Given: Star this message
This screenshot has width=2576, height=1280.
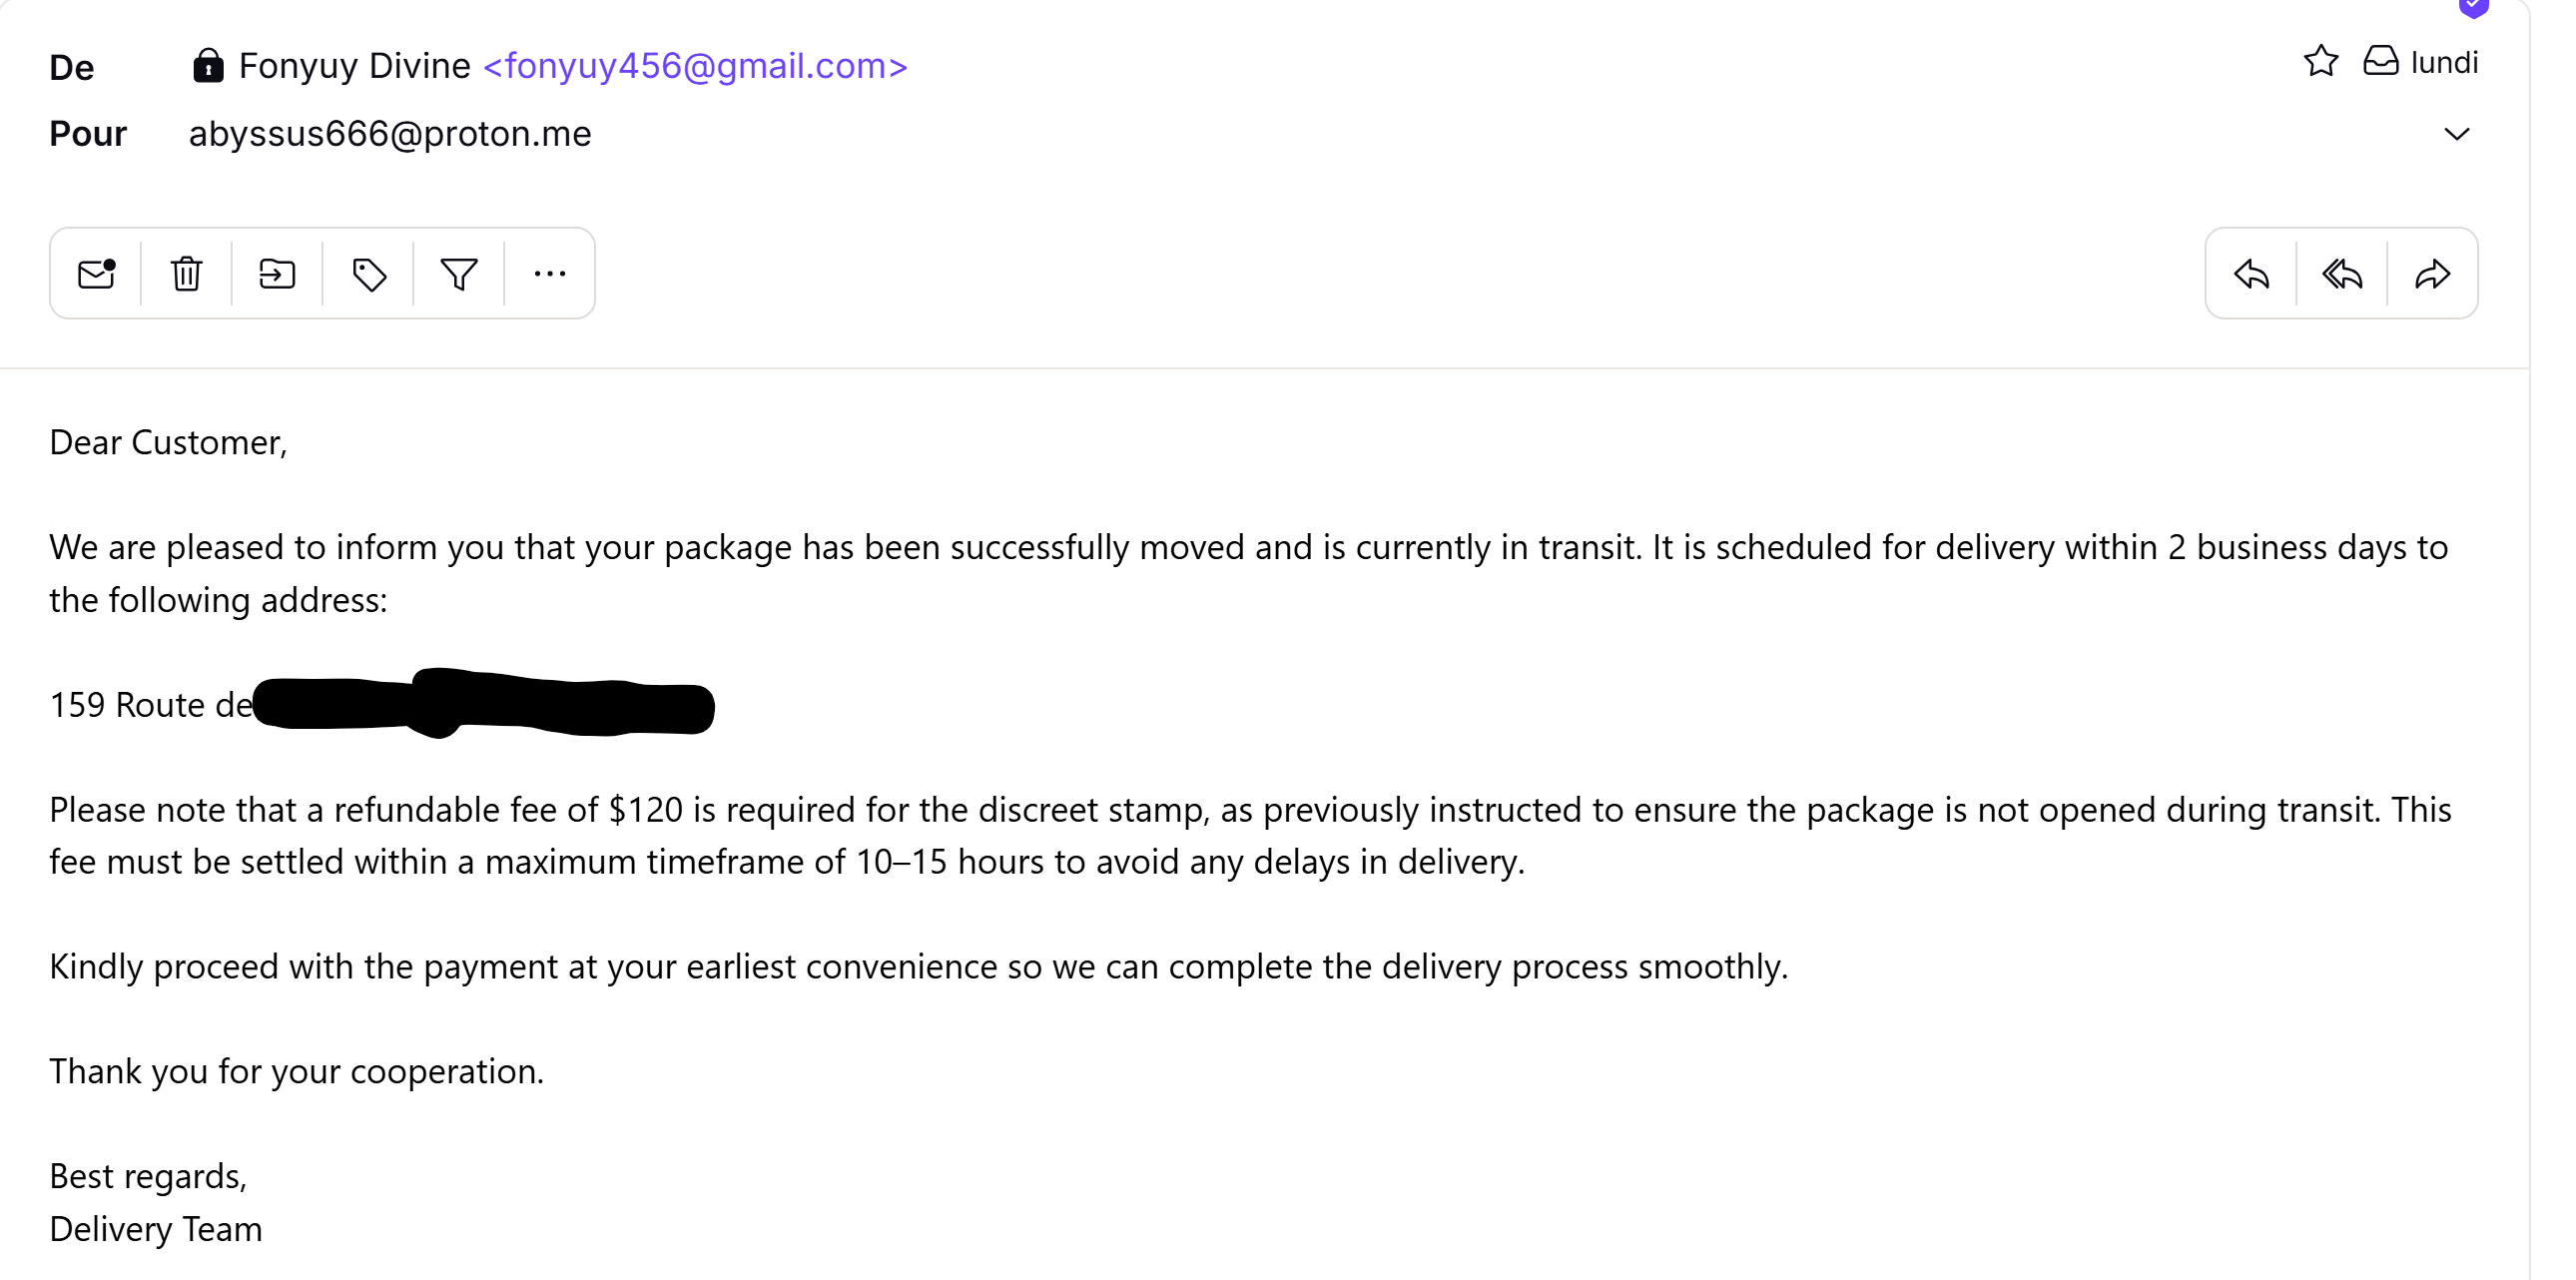Looking at the screenshot, I should [x=2321, y=62].
